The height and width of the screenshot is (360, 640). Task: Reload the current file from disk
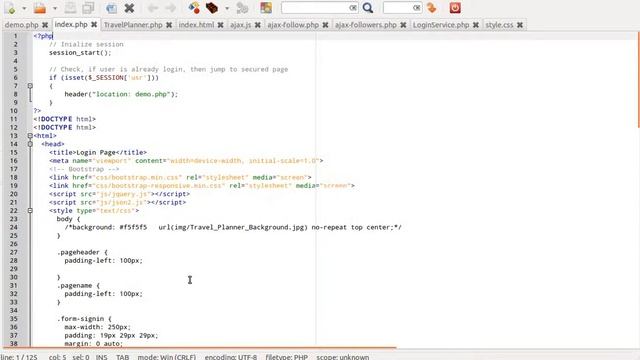111,8
